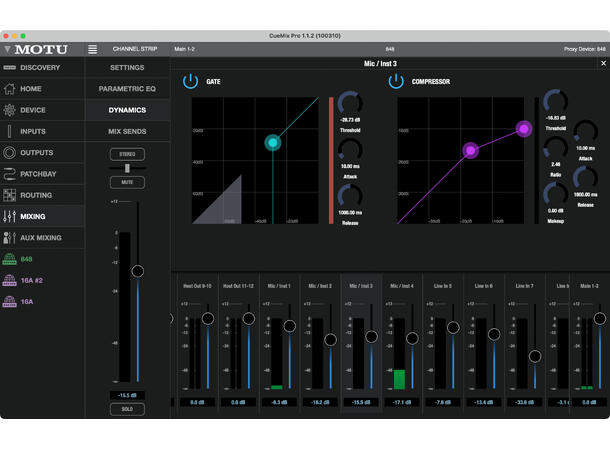This screenshot has height=450, width=610.
Task: Close the Mic / Inst 3 panel
Action: 602,63
